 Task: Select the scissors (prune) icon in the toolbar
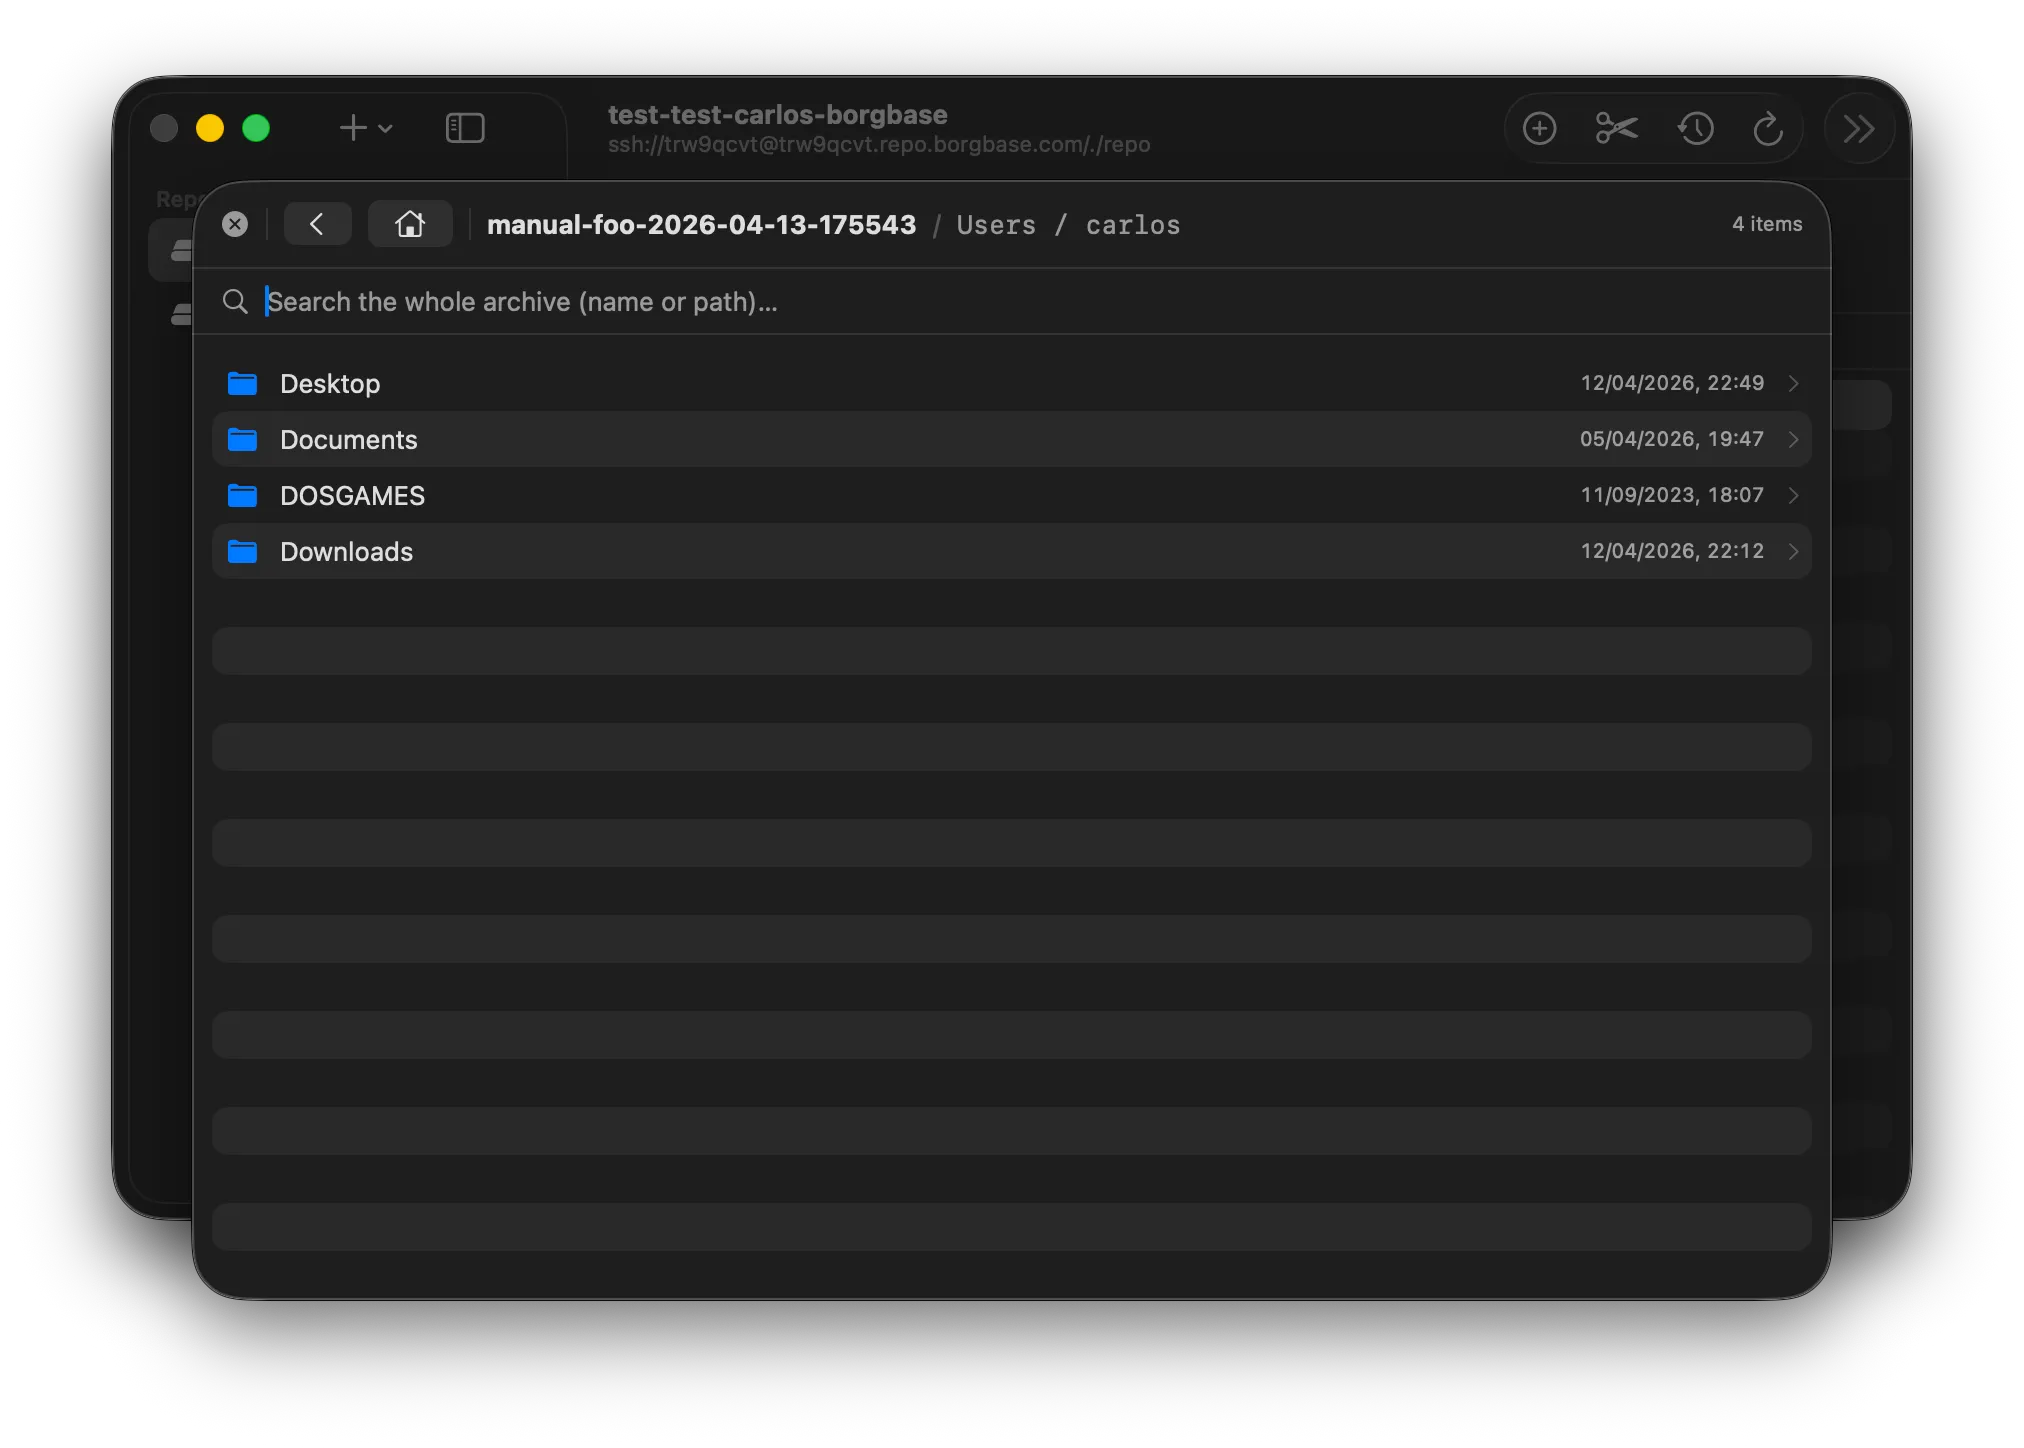point(1616,128)
